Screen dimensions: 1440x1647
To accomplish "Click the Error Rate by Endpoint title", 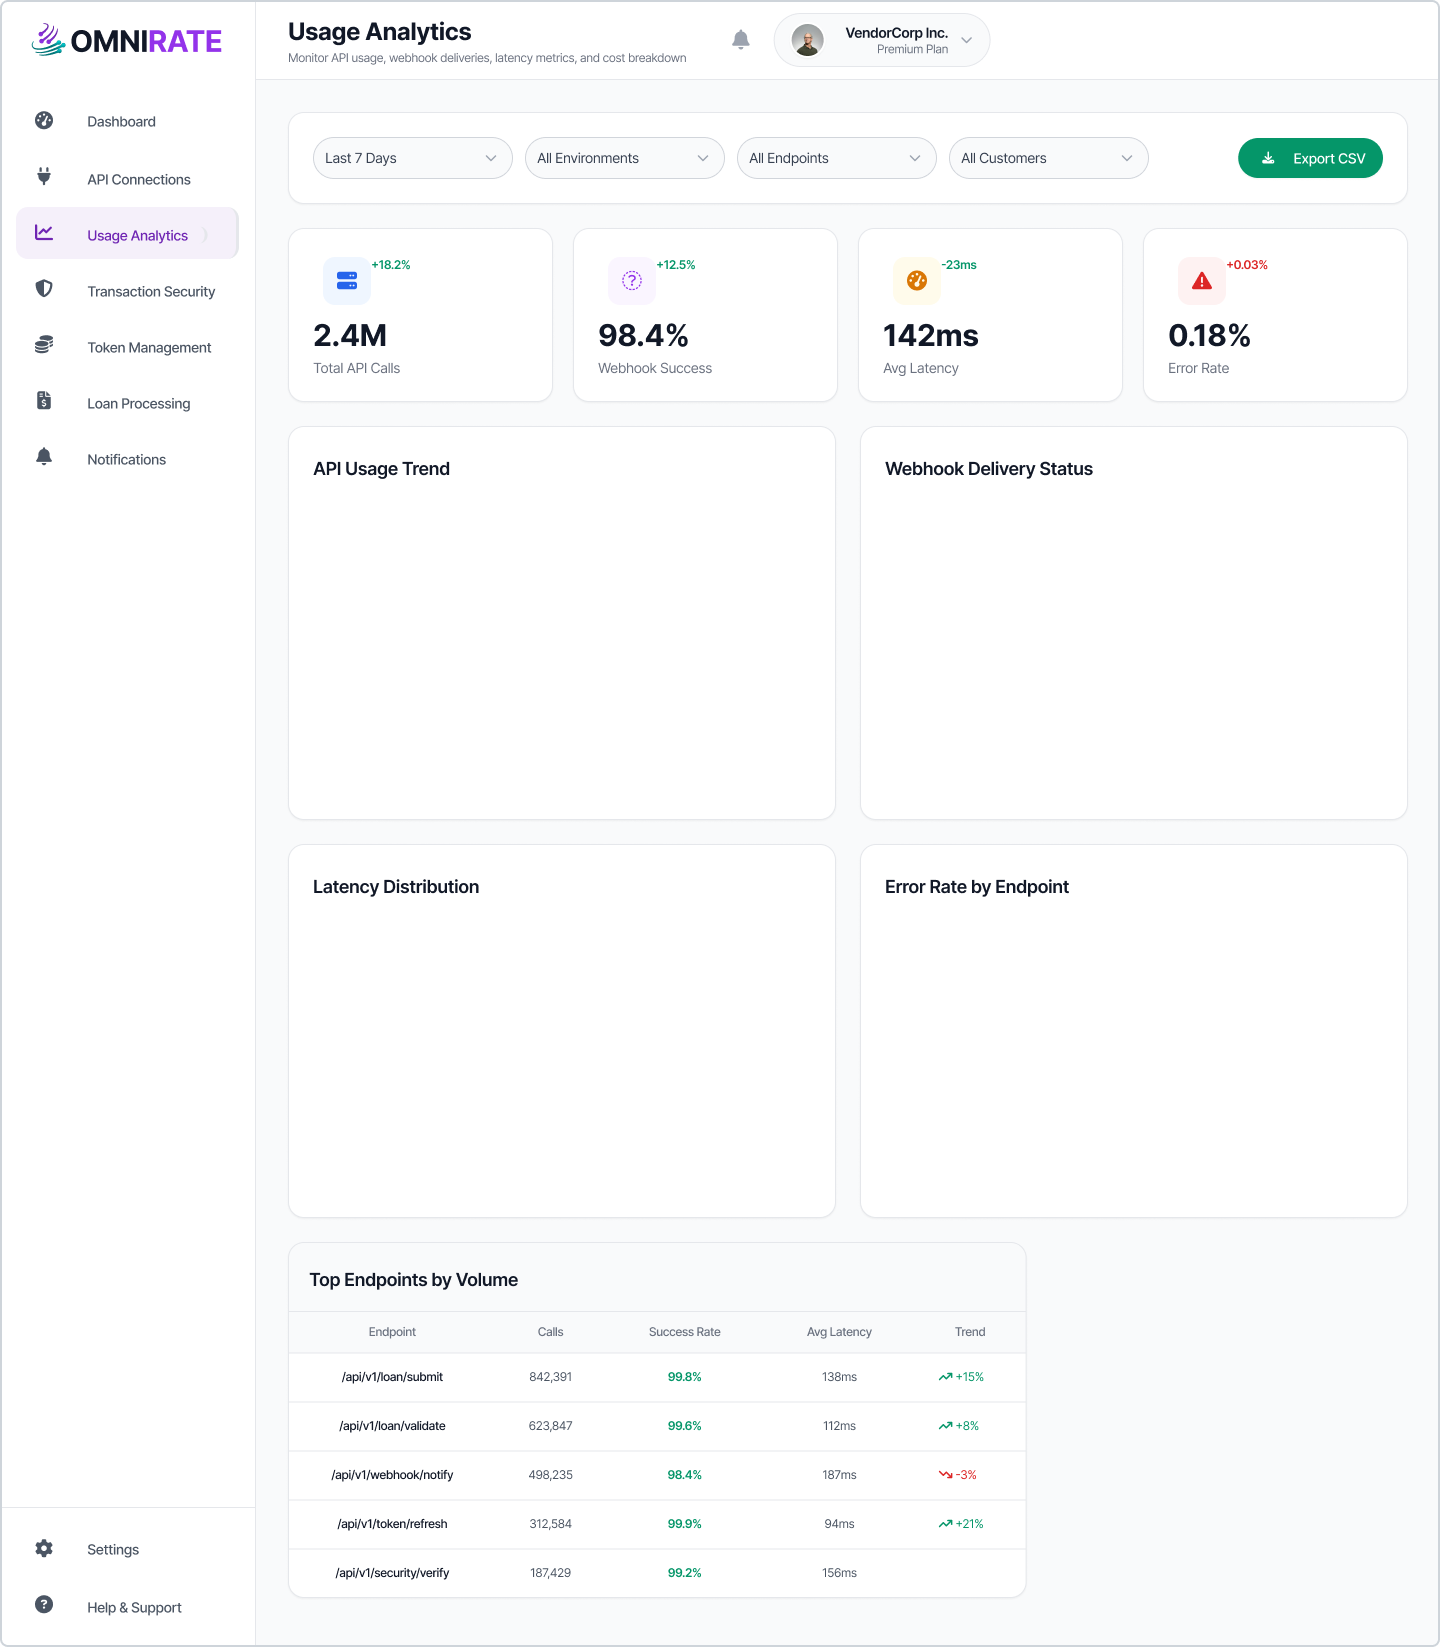I will tap(977, 887).
